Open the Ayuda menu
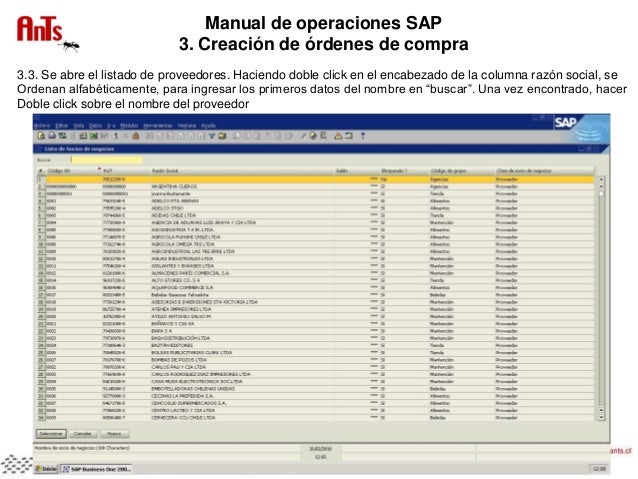Viewport: 638px width, 479px height. [208, 126]
